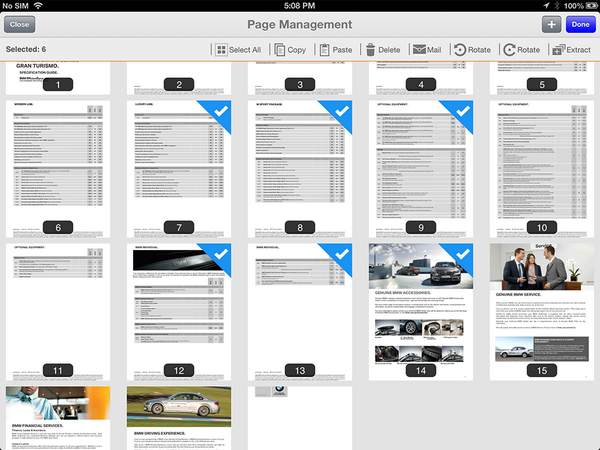Tap the Copy pages icon
This screenshot has width=600, height=450.
[280, 50]
